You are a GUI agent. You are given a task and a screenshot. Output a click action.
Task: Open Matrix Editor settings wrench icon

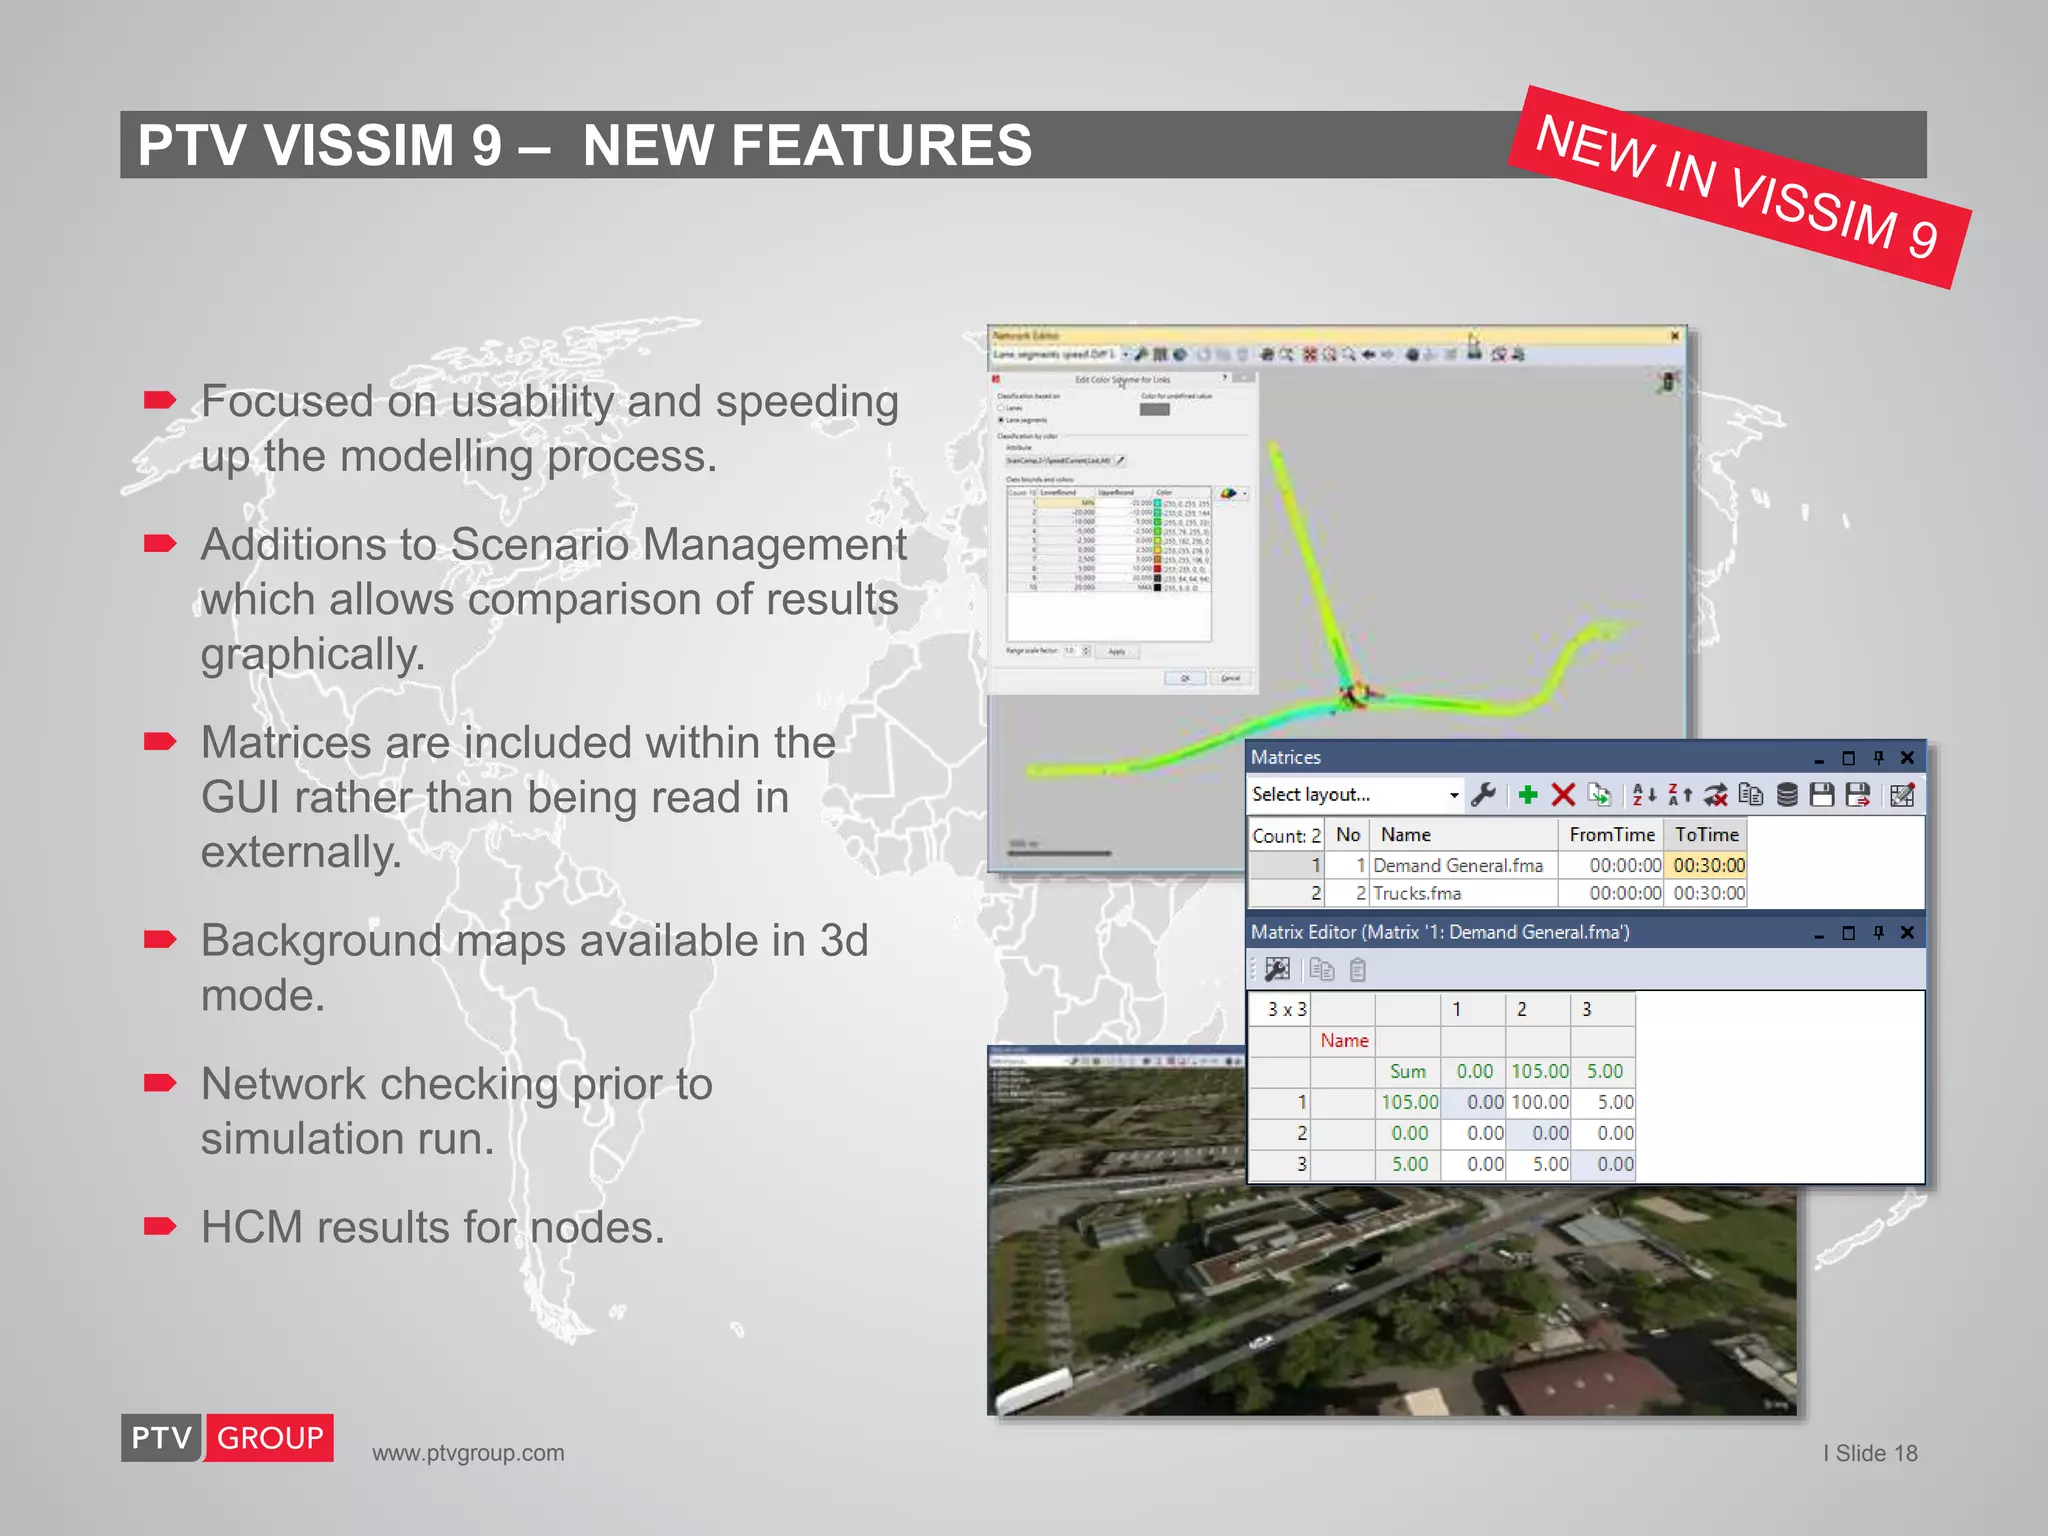coord(1277,969)
